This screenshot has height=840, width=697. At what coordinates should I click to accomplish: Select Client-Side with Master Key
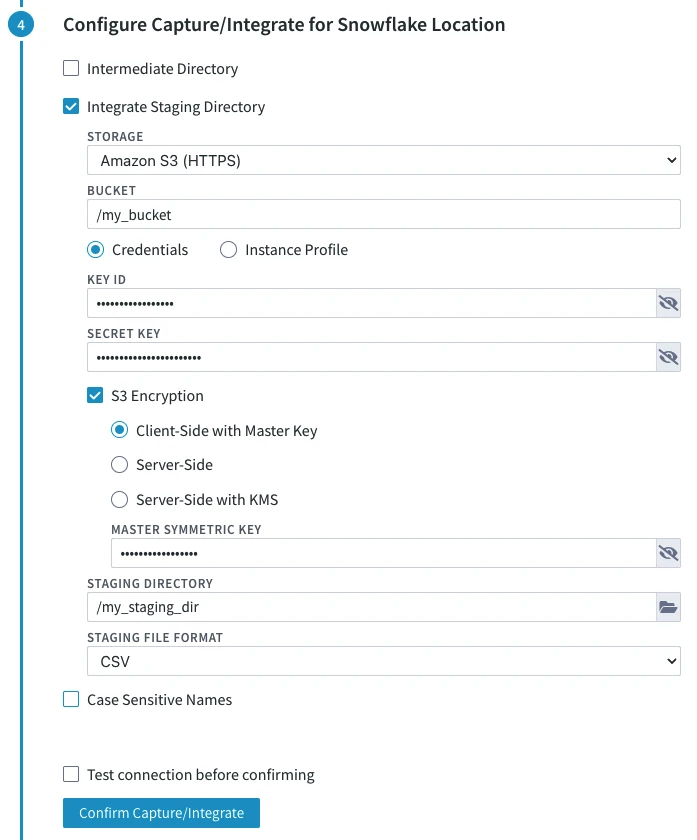[119, 430]
